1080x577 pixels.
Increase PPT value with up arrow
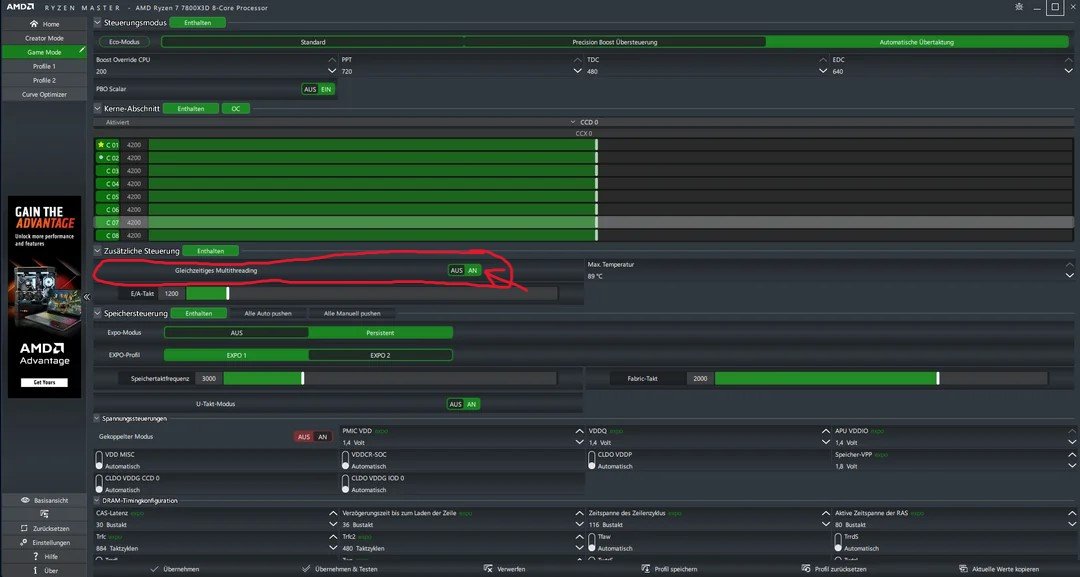[x=577, y=60]
